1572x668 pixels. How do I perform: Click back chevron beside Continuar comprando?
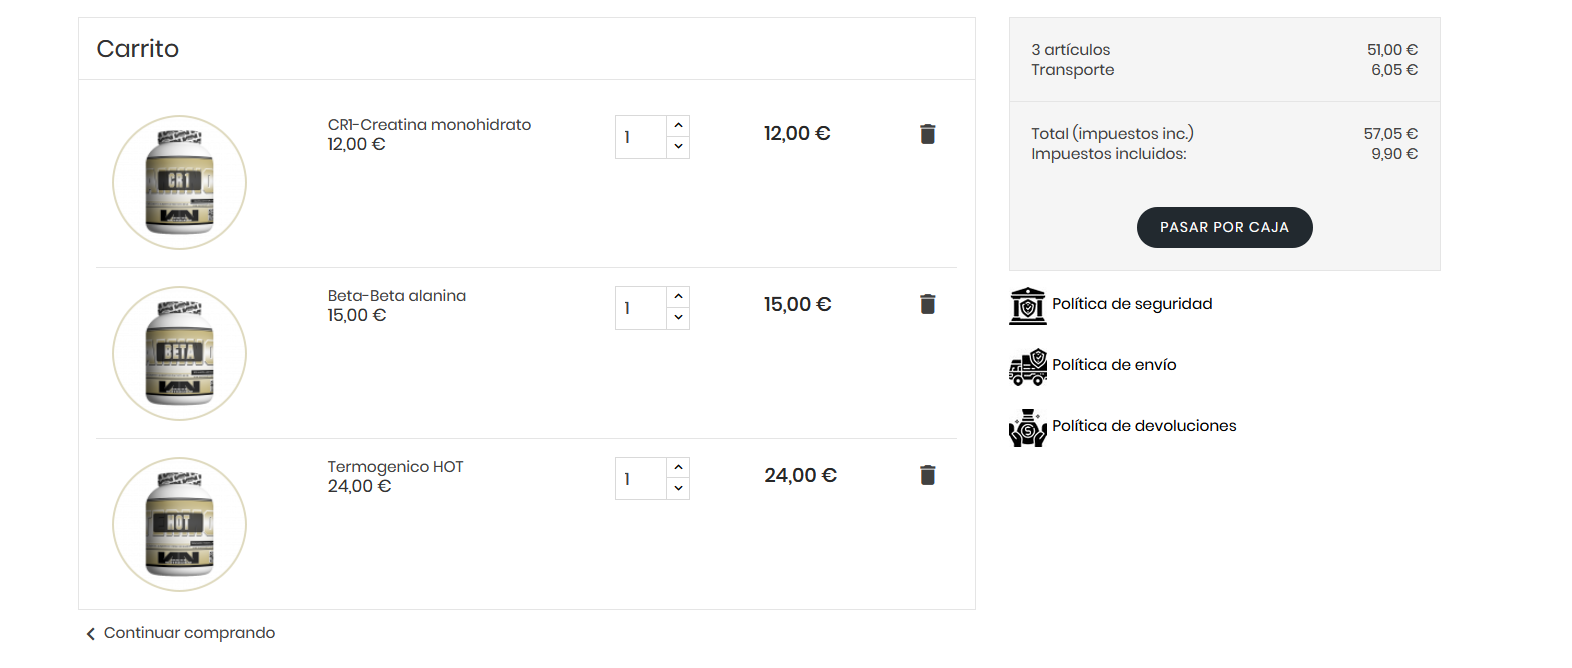[91, 634]
